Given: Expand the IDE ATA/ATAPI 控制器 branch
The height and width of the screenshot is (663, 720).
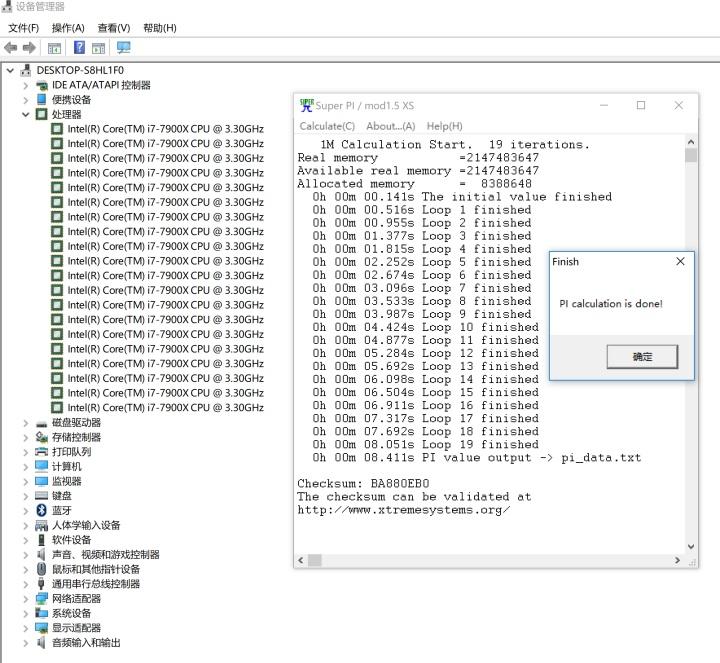Looking at the screenshot, I should click(26, 85).
